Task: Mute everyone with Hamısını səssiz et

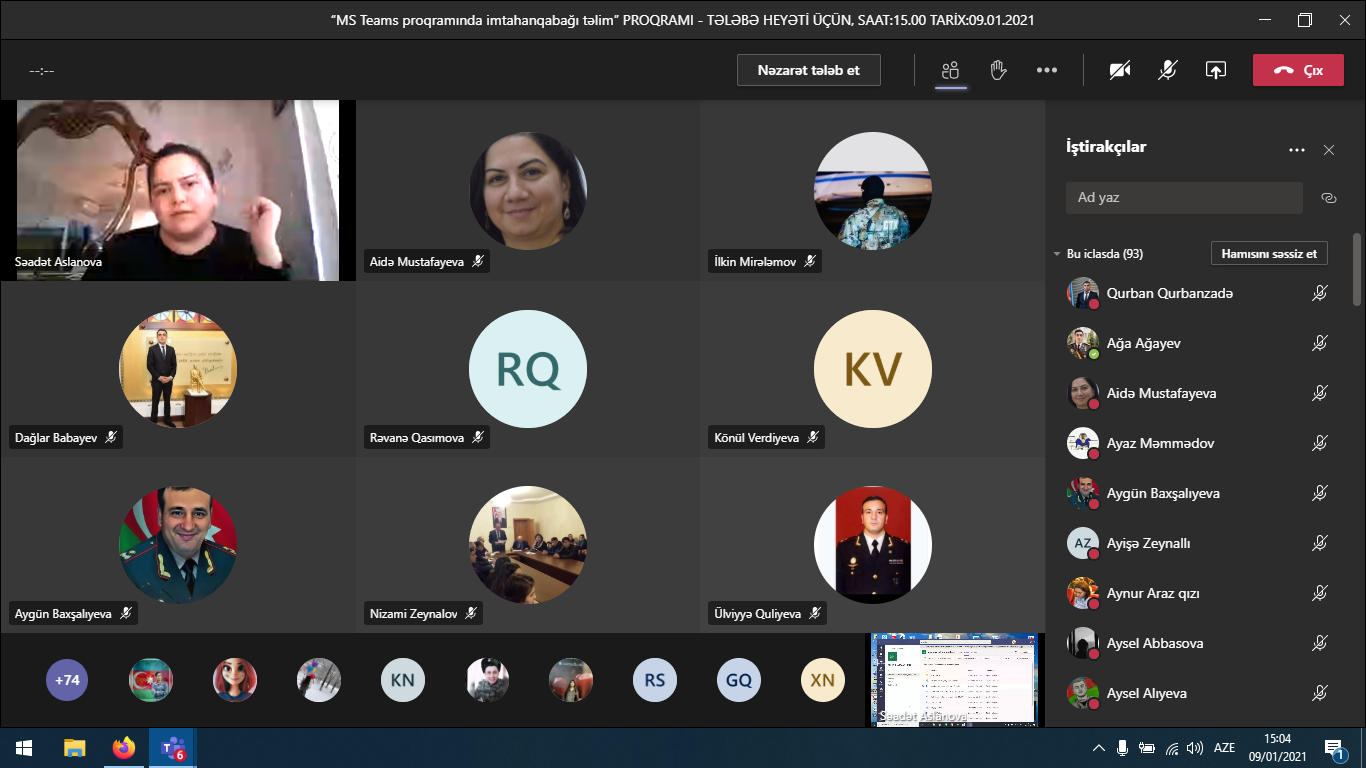Action: pyautogui.click(x=1269, y=253)
